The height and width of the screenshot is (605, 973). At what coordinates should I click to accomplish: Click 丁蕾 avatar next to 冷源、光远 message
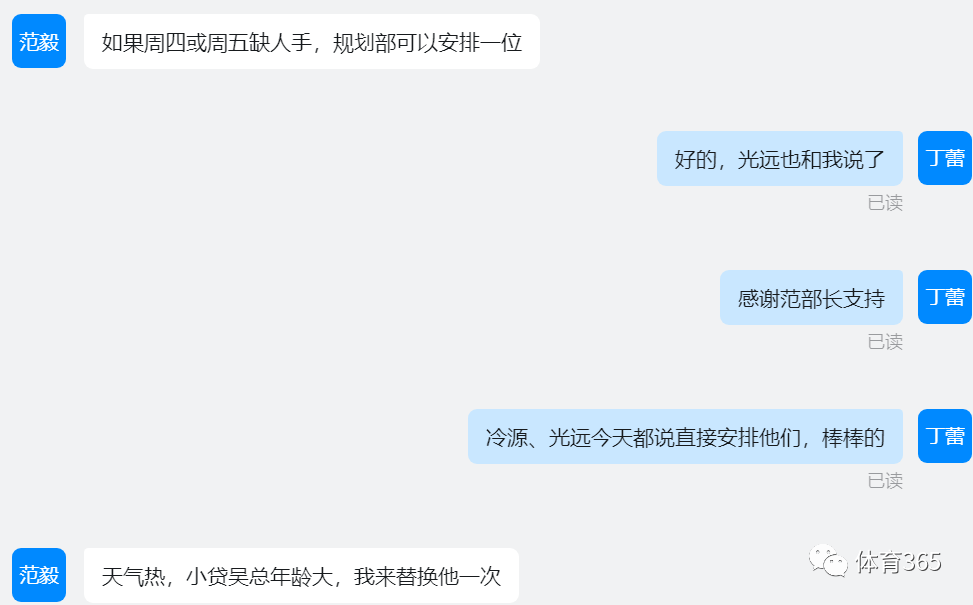pyautogui.click(x=944, y=436)
